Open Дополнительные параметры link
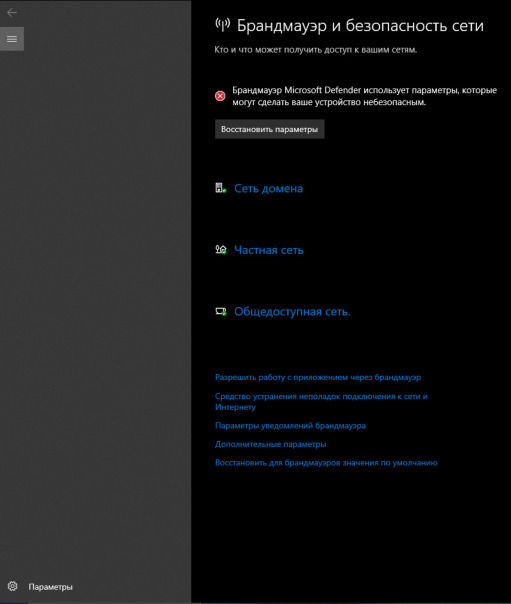The image size is (511, 604). [x=270, y=444]
